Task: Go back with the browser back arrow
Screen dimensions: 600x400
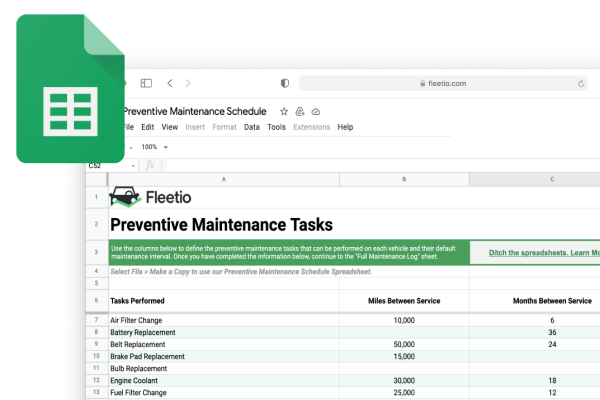Action: click(x=170, y=83)
